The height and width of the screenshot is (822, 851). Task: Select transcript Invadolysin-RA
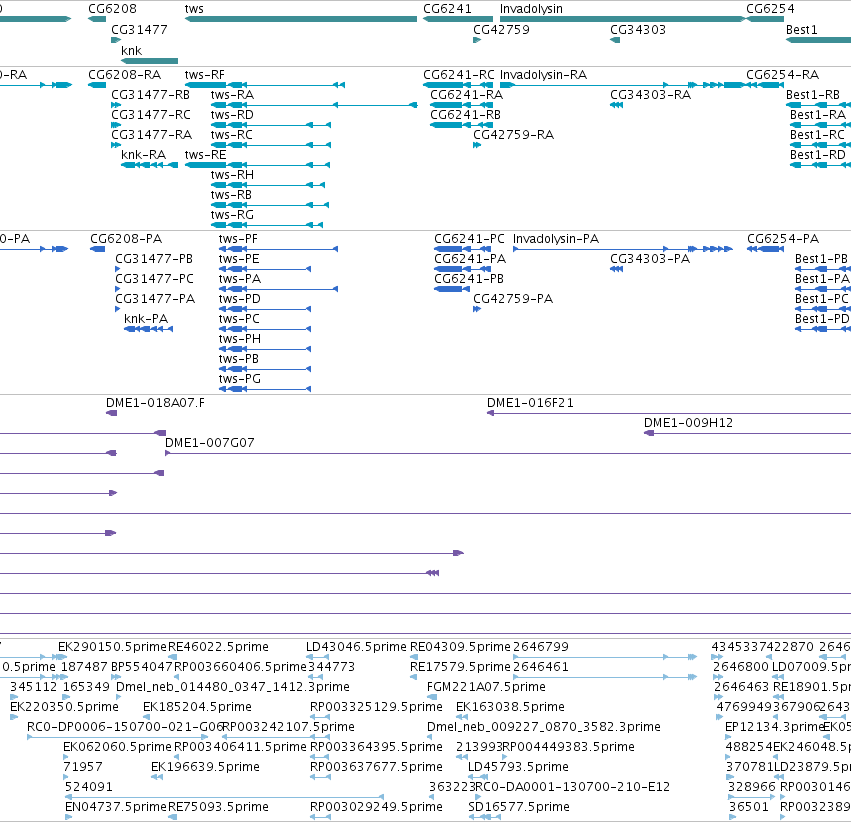(623, 85)
